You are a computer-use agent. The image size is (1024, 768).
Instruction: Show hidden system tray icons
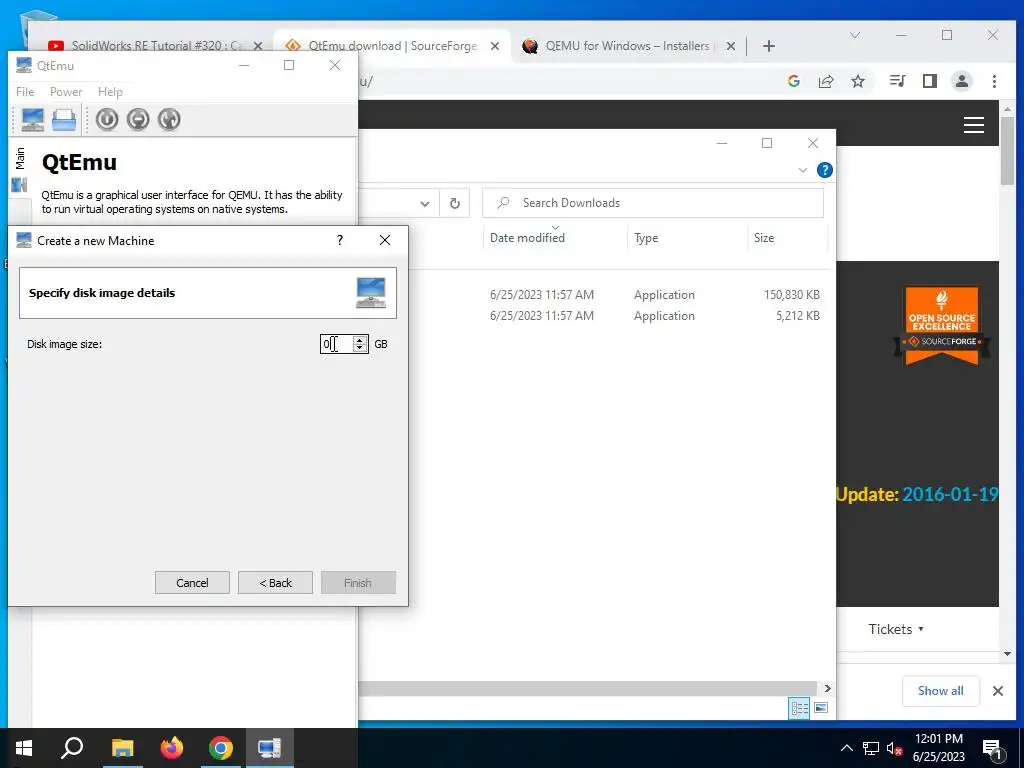[846, 748]
